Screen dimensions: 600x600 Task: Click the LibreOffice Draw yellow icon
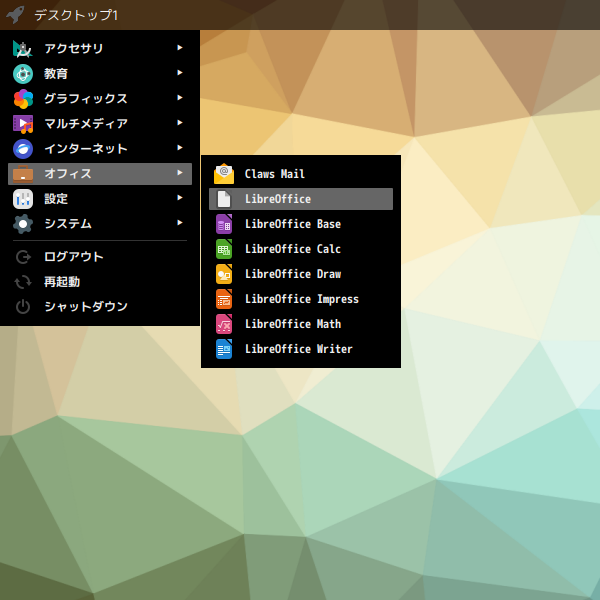point(224,274)
